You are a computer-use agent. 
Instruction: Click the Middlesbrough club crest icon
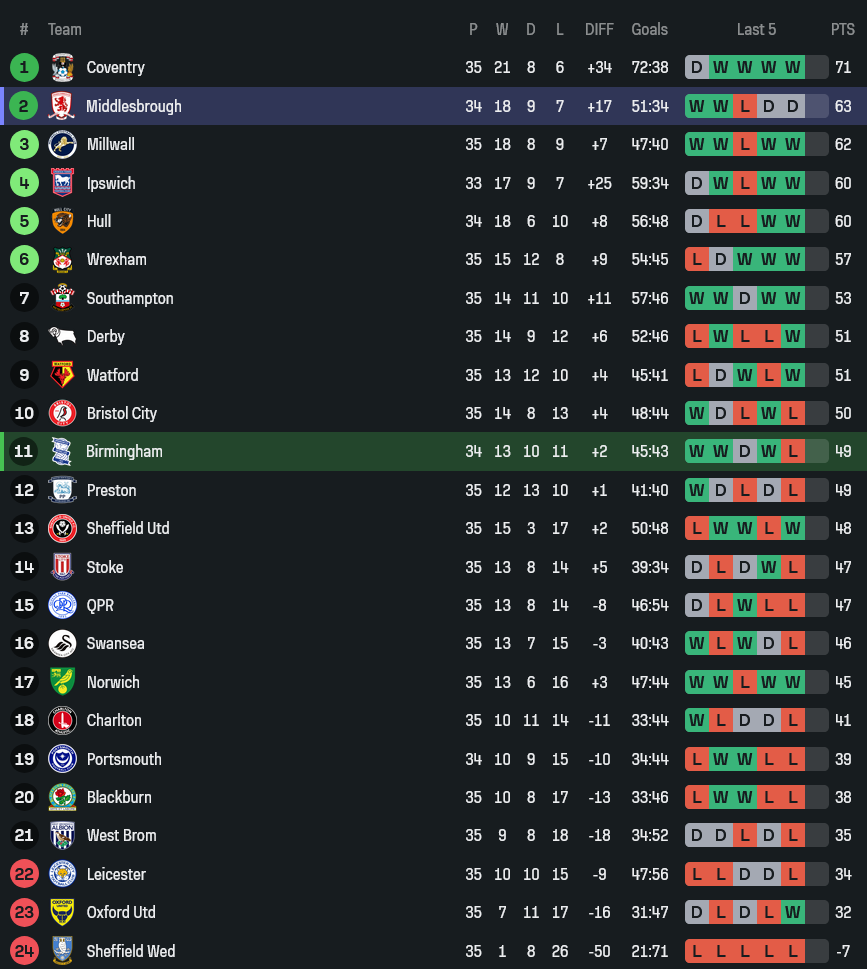[62, 106]
